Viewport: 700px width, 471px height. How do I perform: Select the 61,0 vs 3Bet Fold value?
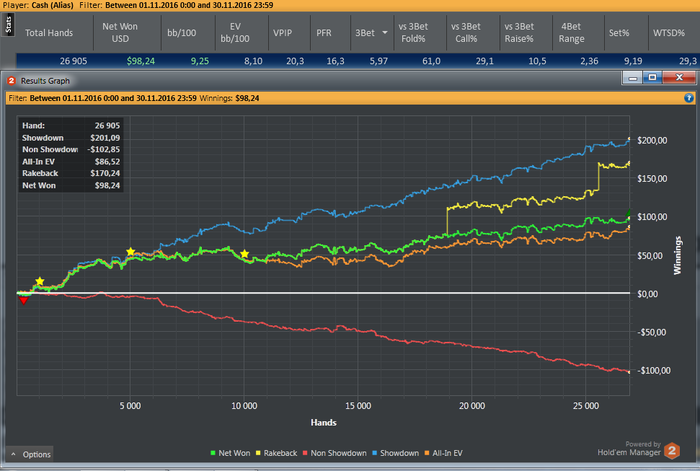coord(431,61)
